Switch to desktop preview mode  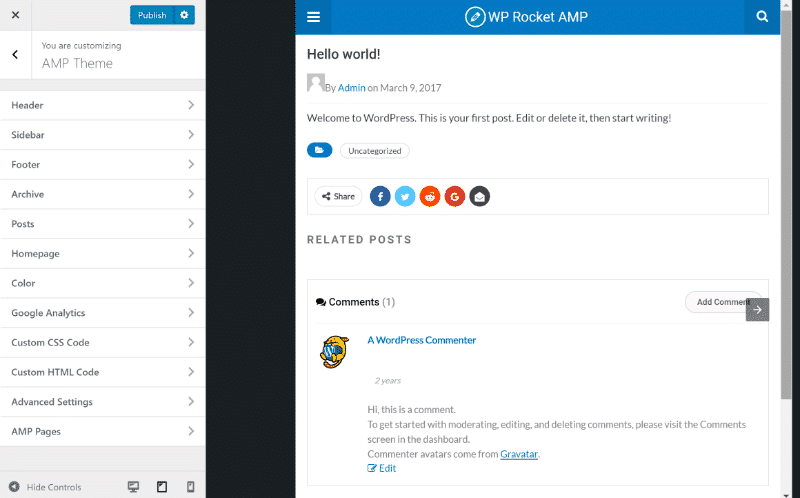[133, 487]
